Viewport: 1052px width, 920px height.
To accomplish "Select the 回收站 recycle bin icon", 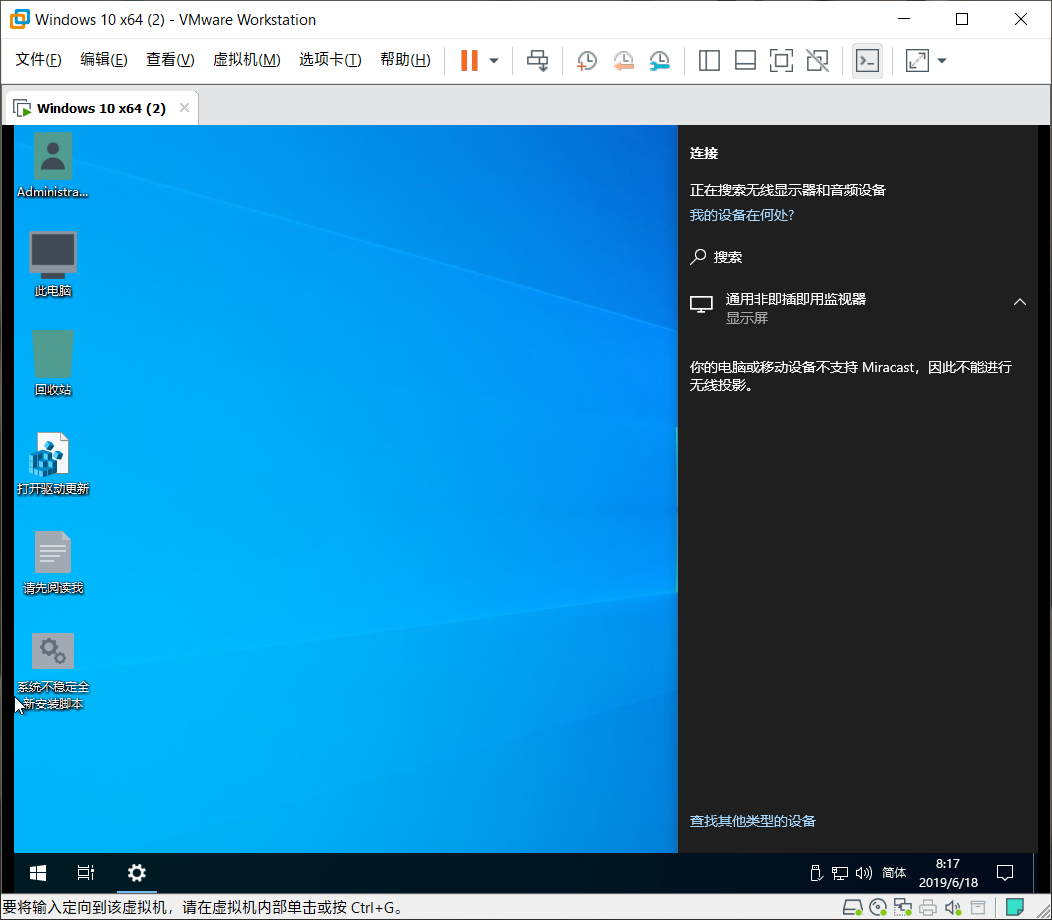I will point(52,363).
